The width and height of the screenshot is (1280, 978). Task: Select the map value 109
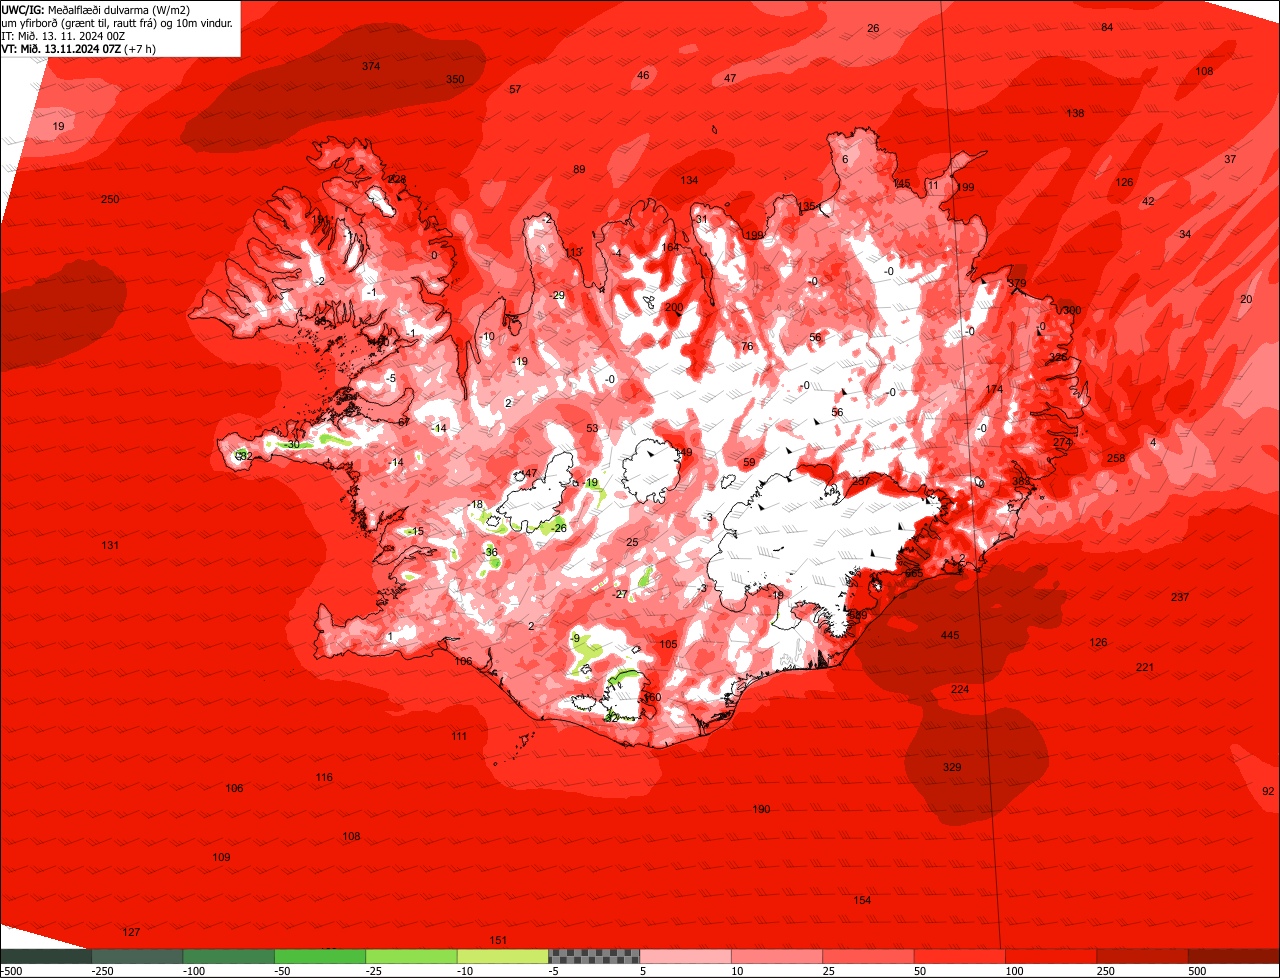click(221, 857)
